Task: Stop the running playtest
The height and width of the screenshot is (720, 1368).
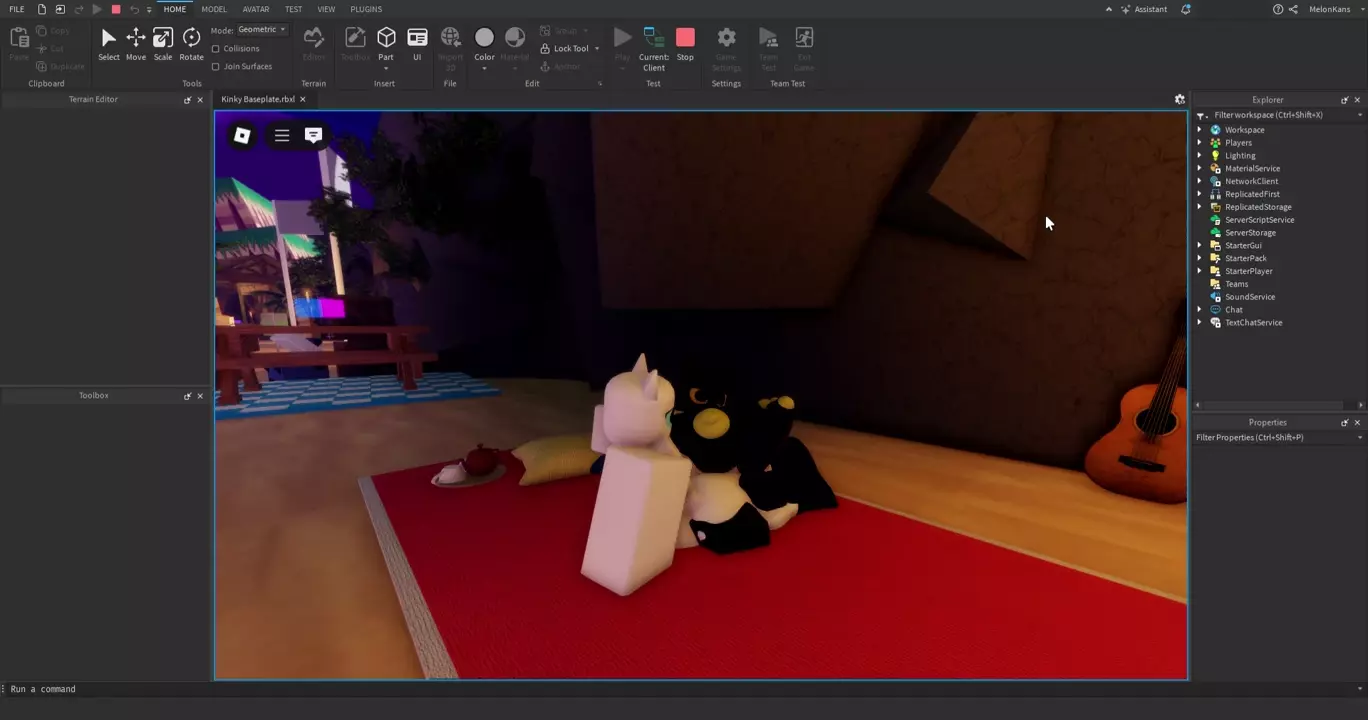Action: [685, 43]
